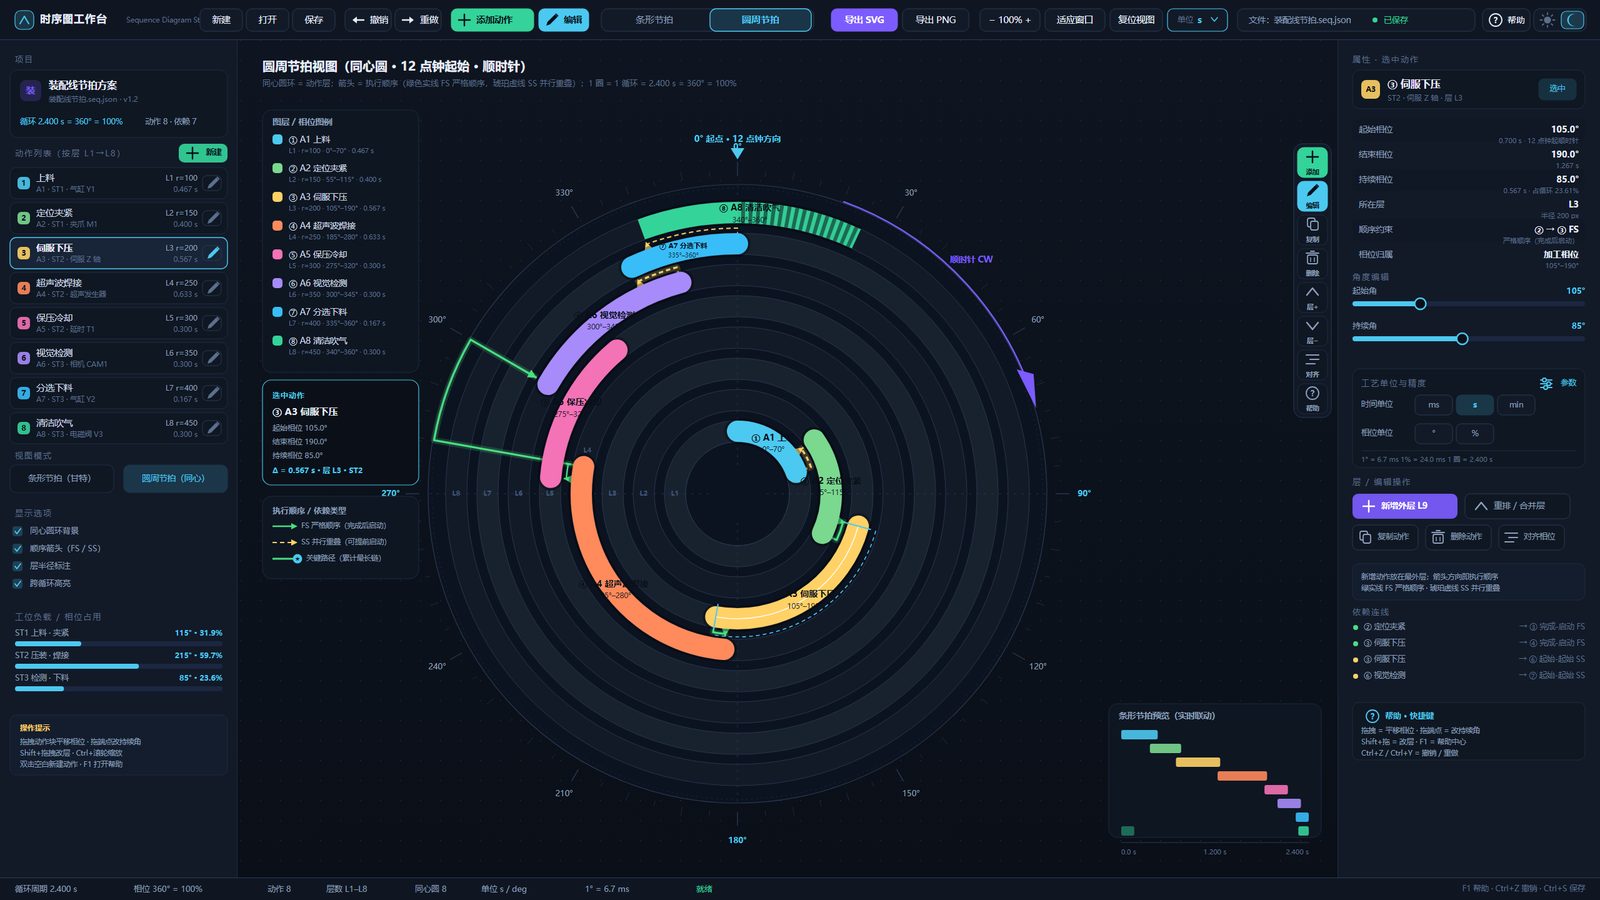Click the 重做 redo arrow button
The height and width of the screenshot is (900, 1600).
pos(420,20)
